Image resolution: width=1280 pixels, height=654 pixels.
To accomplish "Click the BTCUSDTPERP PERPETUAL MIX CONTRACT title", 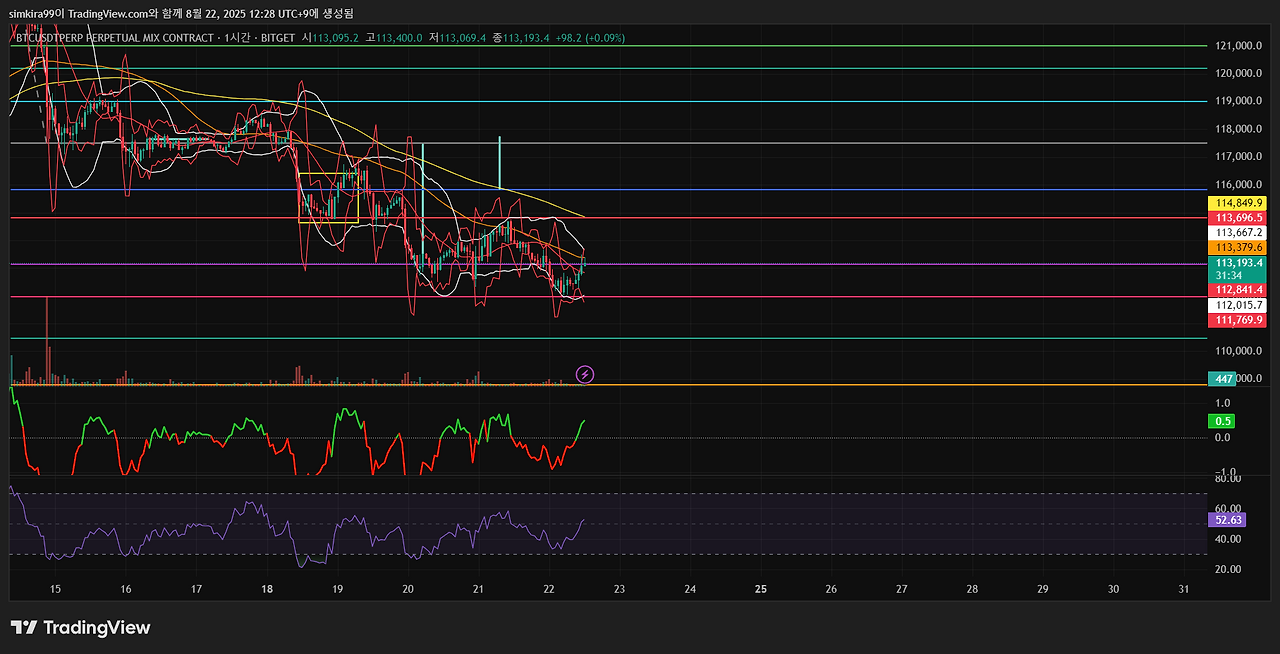I will click(x=115, y=38).
